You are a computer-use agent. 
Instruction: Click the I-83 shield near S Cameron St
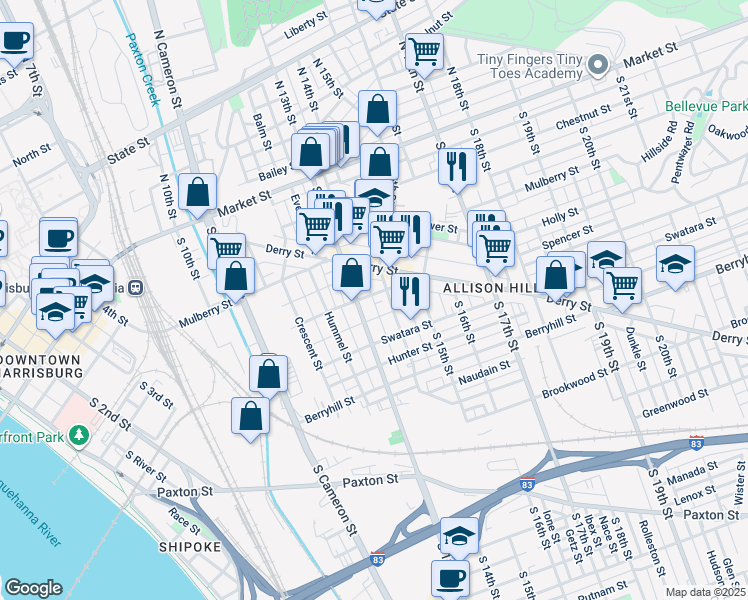coord(377,559)
